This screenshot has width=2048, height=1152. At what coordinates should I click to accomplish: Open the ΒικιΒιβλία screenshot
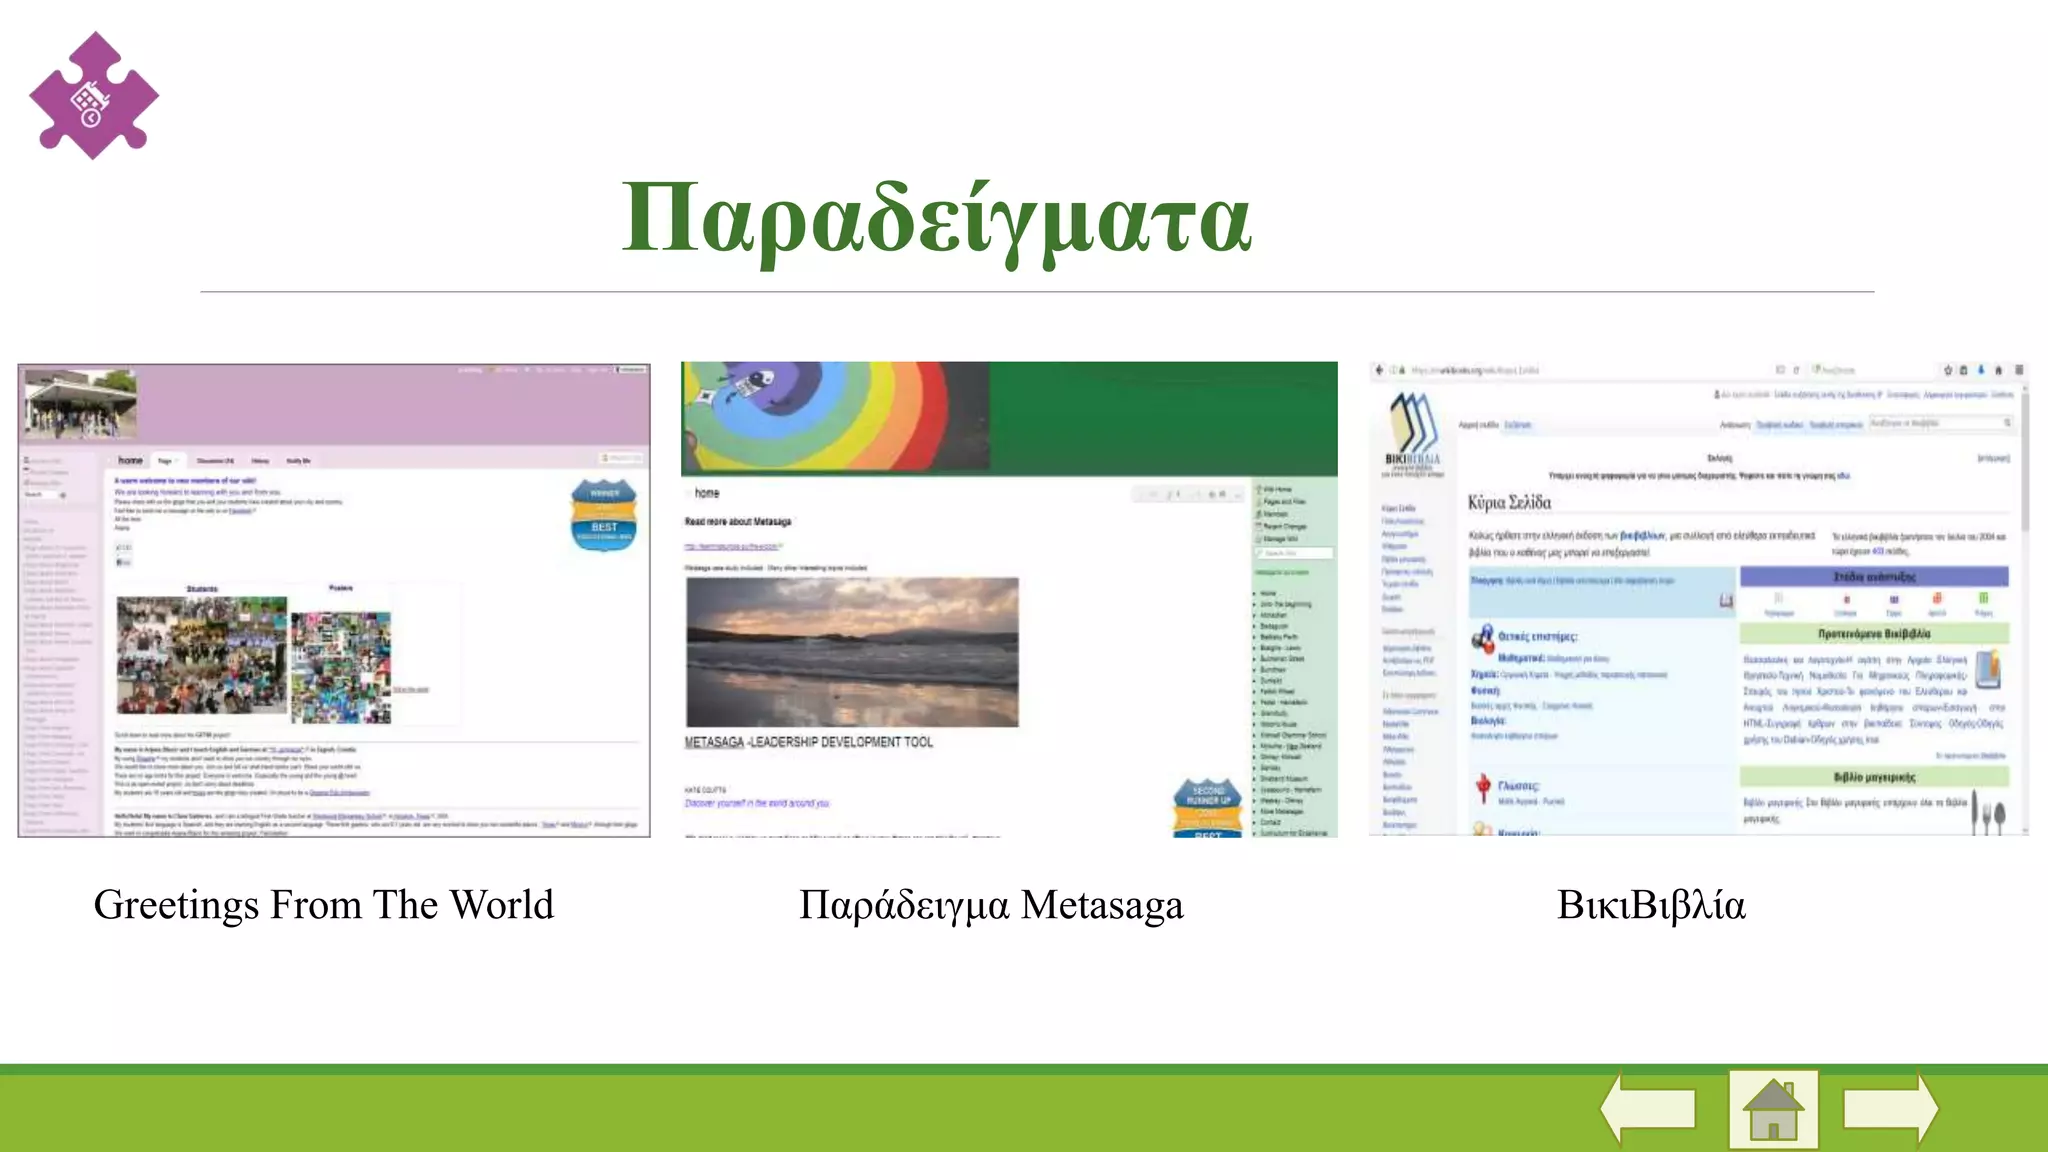(1698, 598)
